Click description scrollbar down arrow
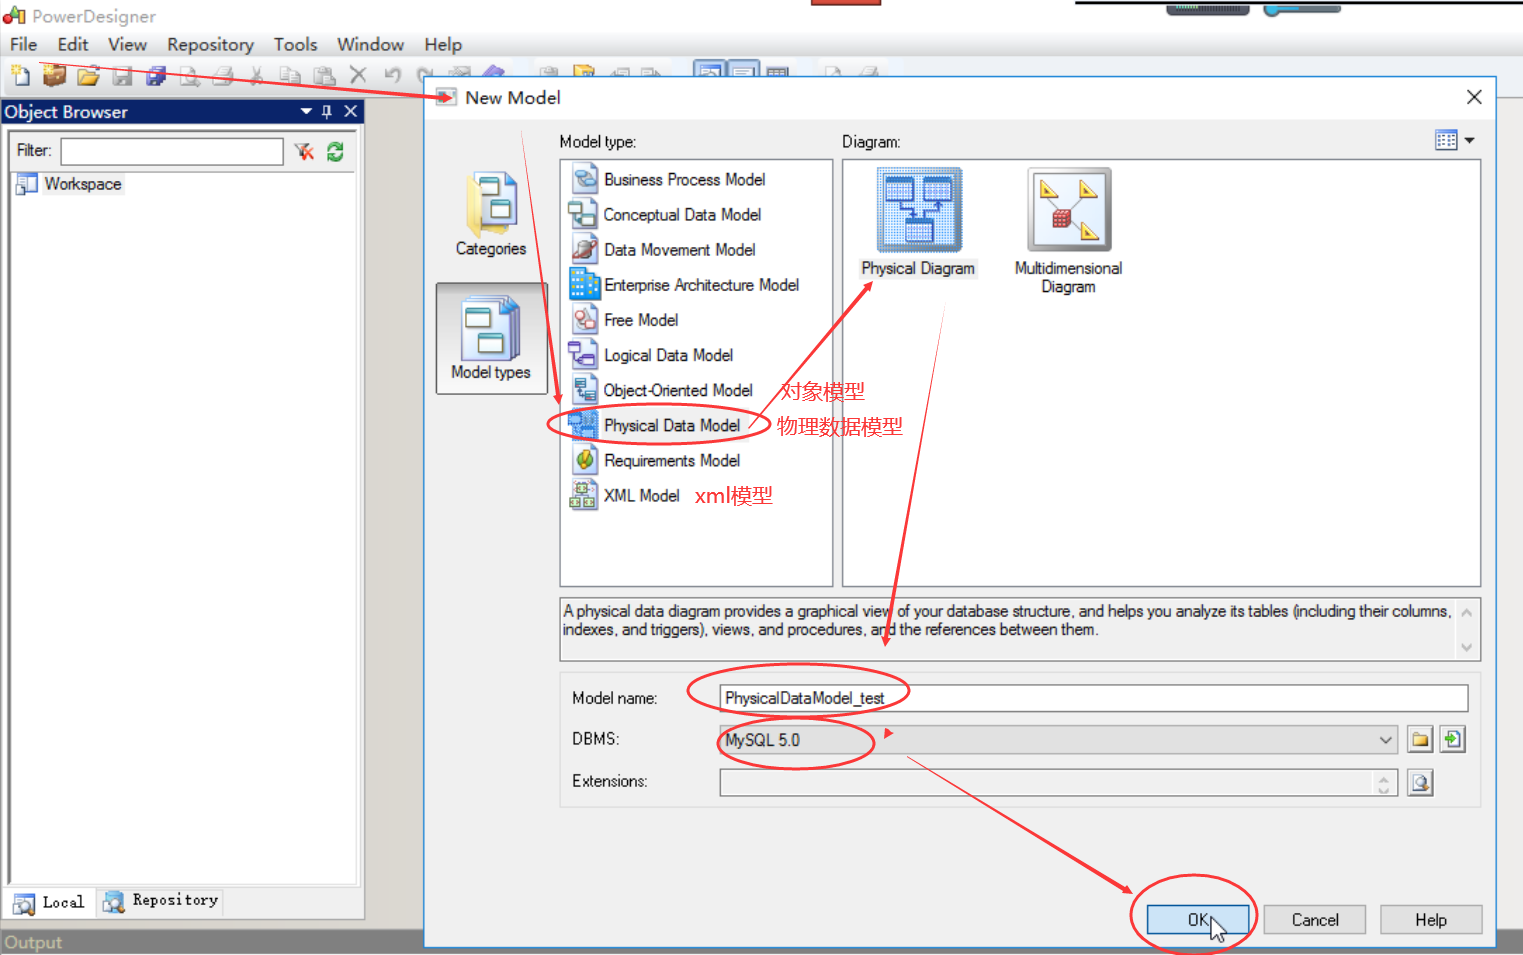The width and height of the screenshot is (1523, 955). pyautogui.click(x=1467, y=647)
